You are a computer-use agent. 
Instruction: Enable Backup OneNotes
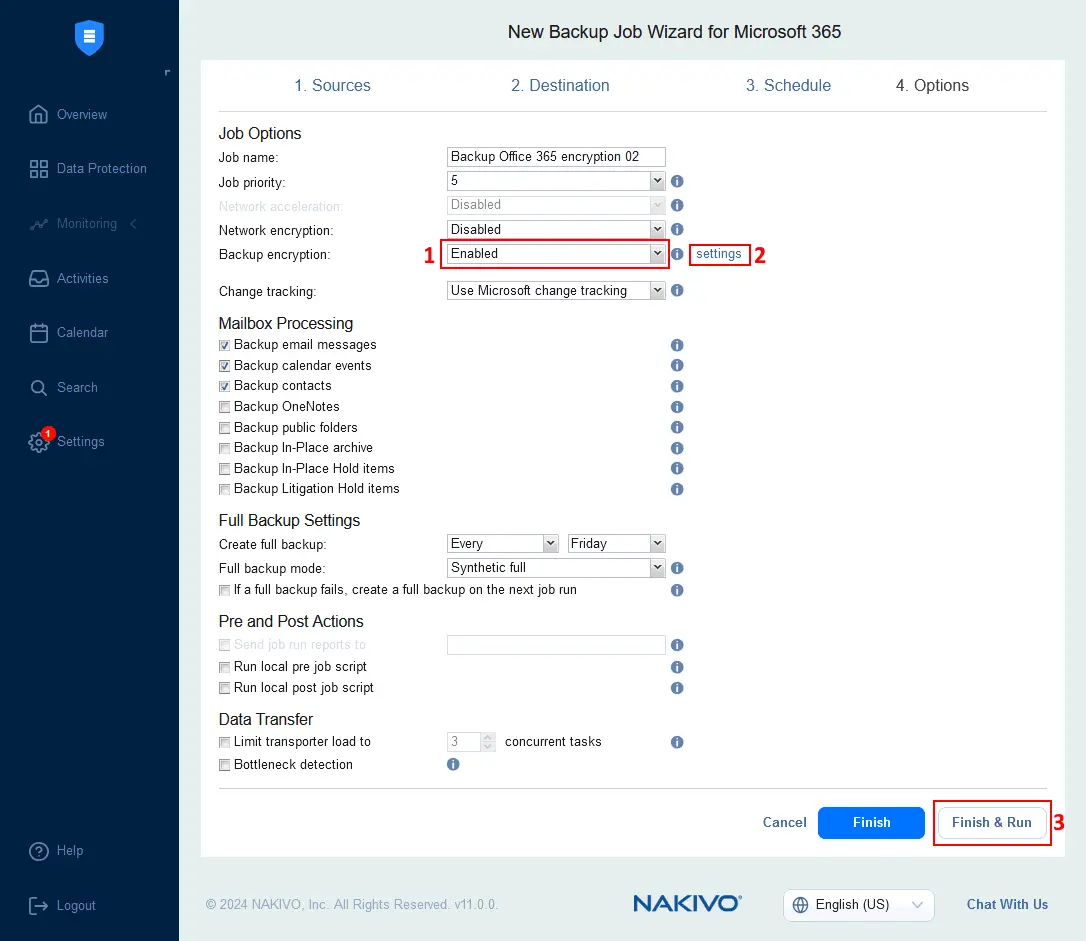coord(224,407)
